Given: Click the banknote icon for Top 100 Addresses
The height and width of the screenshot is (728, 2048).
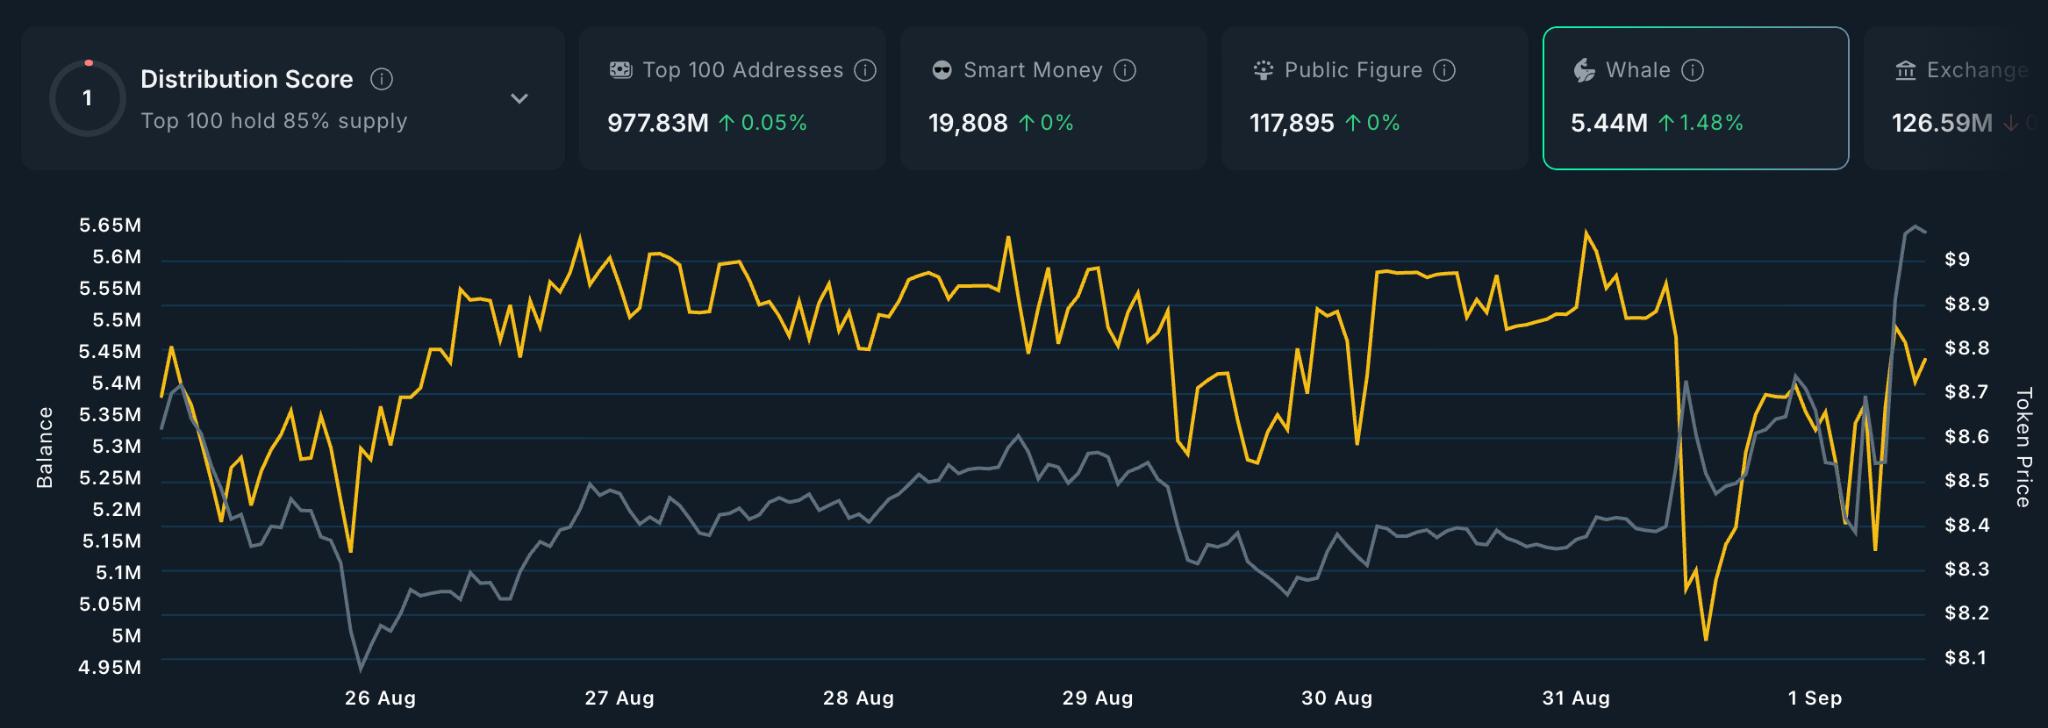Looking at the screenshot, I should 621,70.
